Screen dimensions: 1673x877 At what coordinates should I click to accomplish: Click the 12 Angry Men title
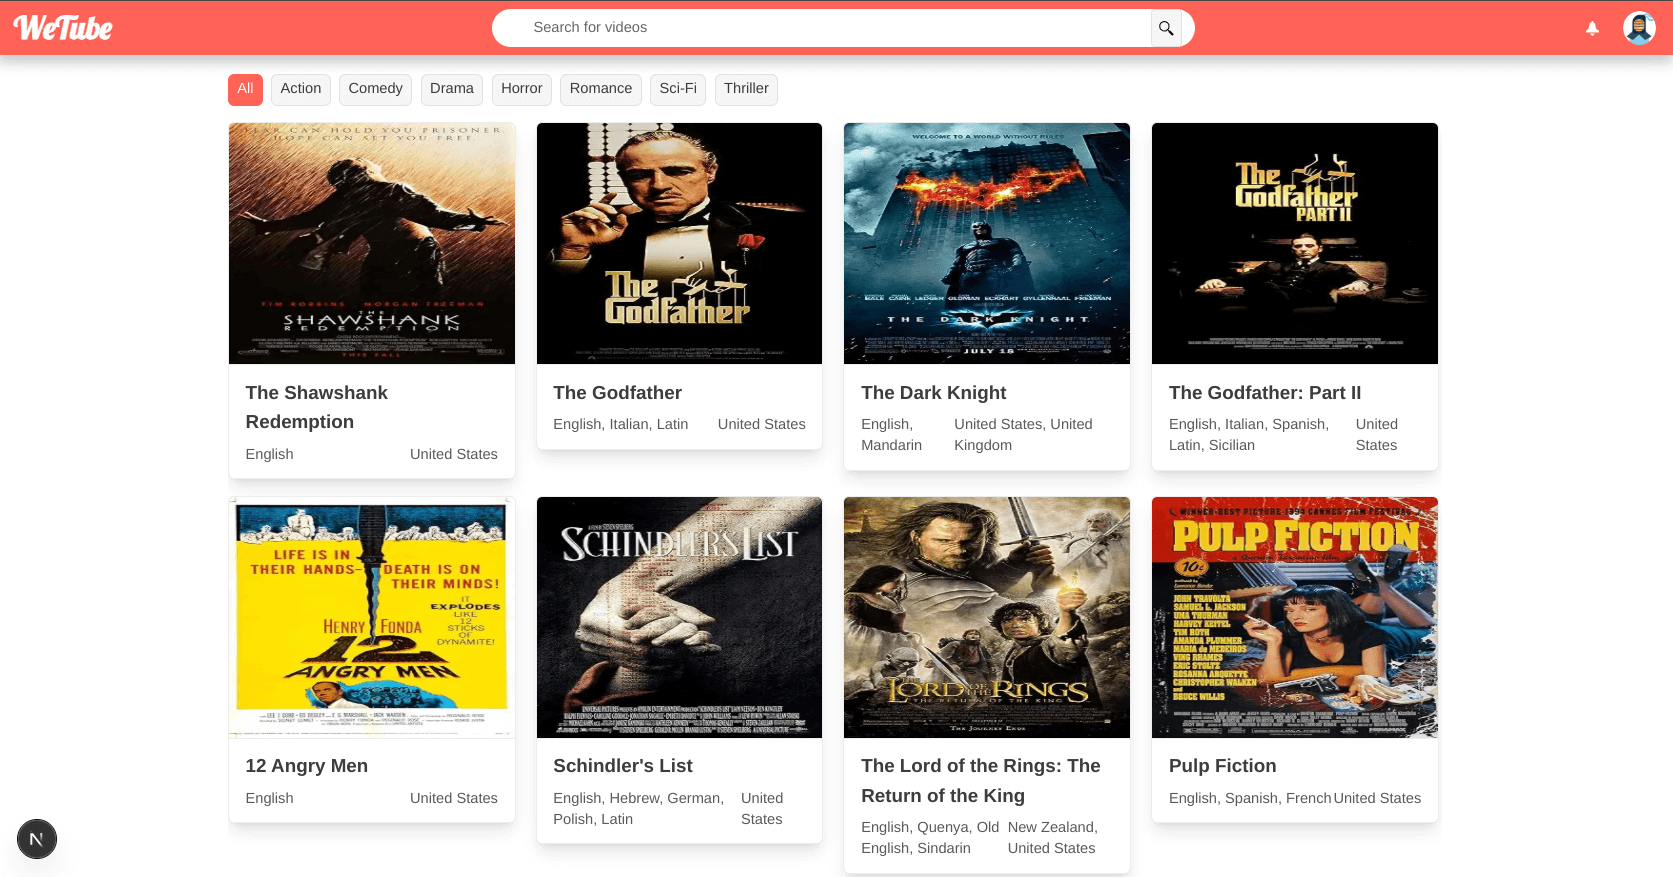307,766
